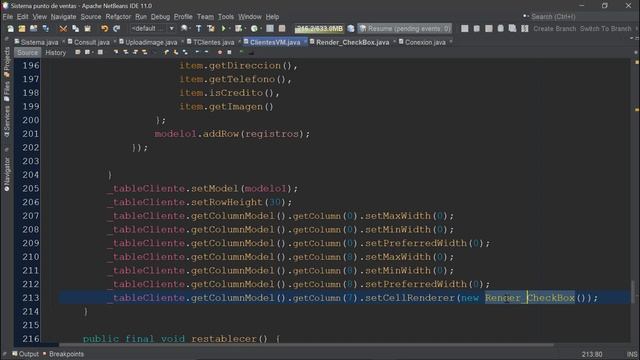Screen dimensions: 640x360
Task: Run the project with green play icon
Action: pyautogui.click(x=223, y=29)
